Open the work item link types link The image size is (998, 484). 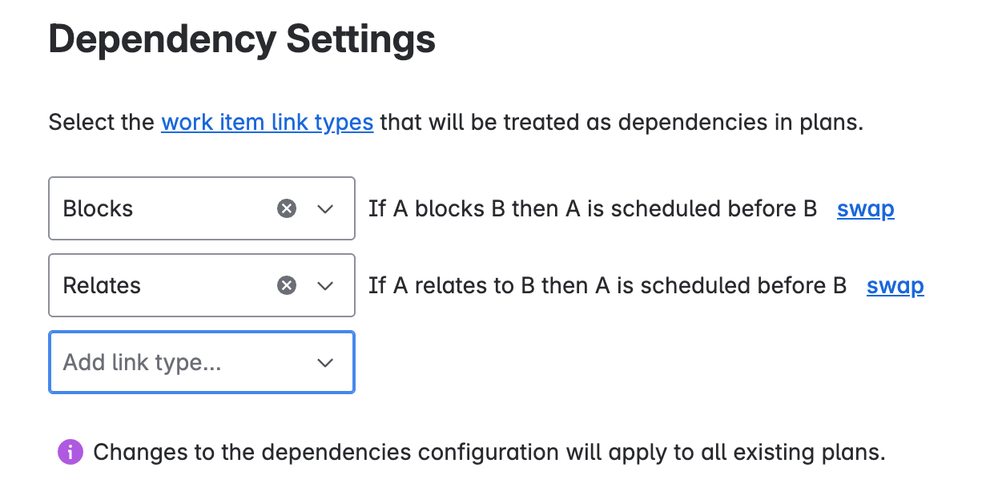tap(267, 122)
